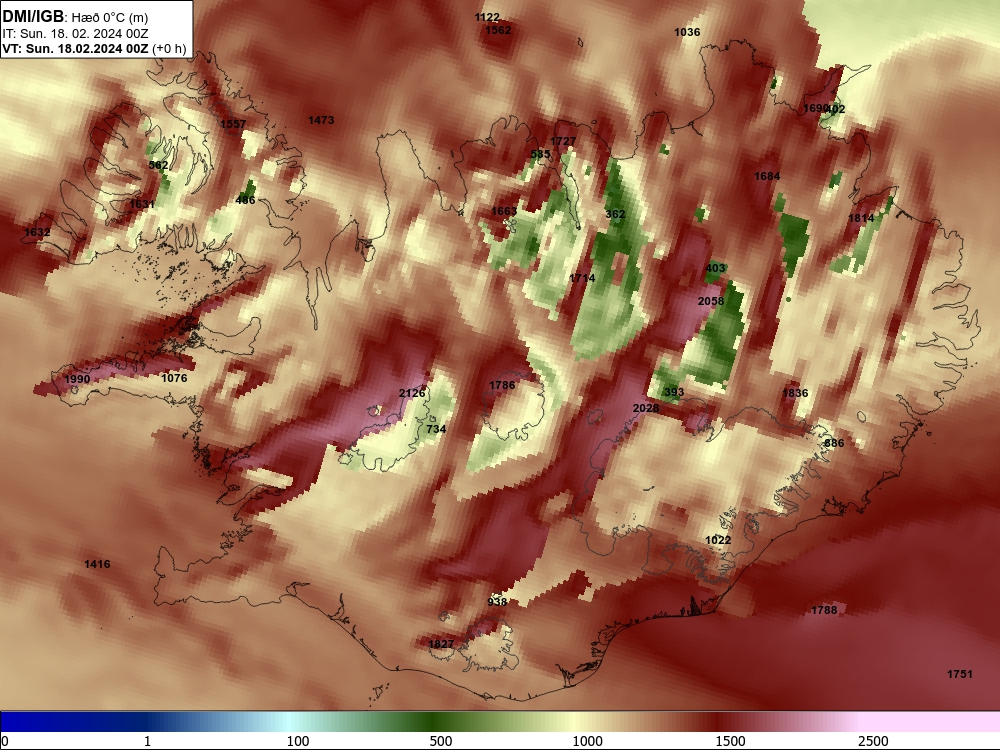Click the 1714 height value
Viewport: 1000px width, 750px height.
(582, 278)
